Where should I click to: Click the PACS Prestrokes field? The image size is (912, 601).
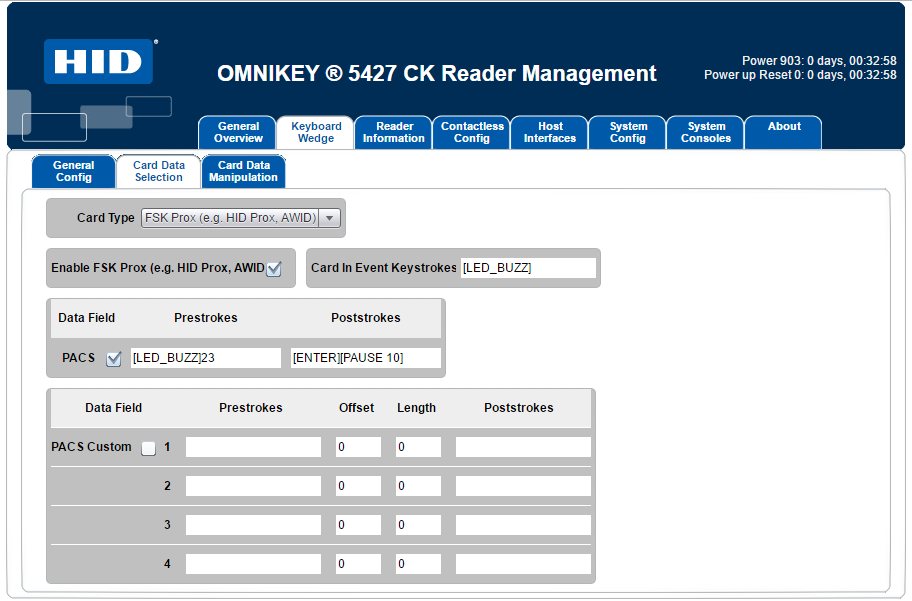tap(206, 358)
